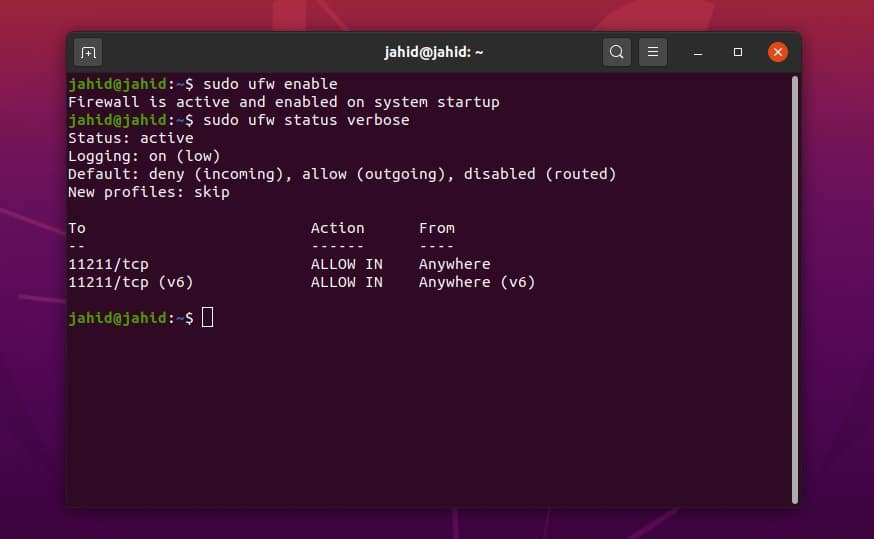
Task: Click the 'To' column header
Action: [x=77, y=228]
